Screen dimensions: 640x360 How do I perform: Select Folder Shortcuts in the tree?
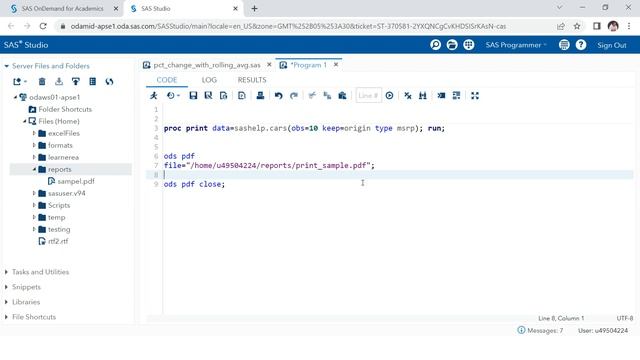click(x=65, y=109)
